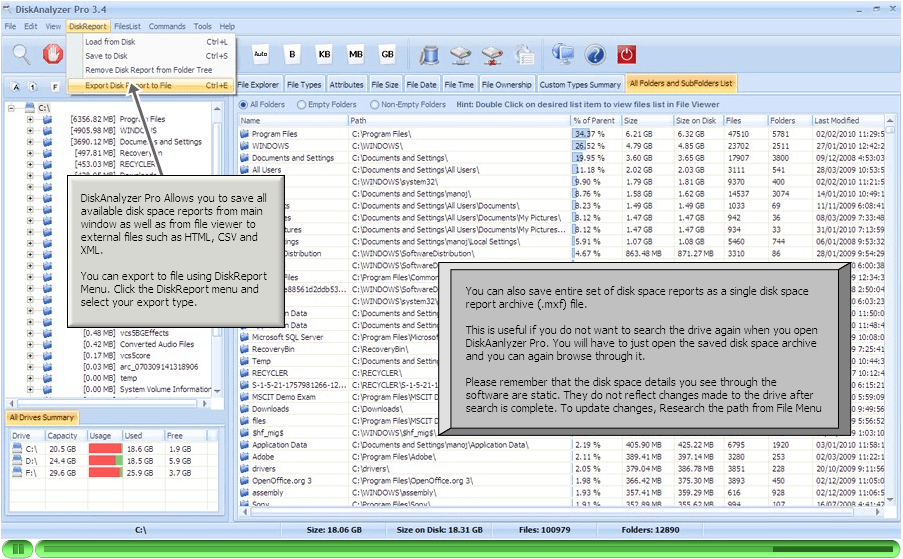The image size is (903, 559).
Task: Switch to the File Types tab
Action: click(304, 85)
